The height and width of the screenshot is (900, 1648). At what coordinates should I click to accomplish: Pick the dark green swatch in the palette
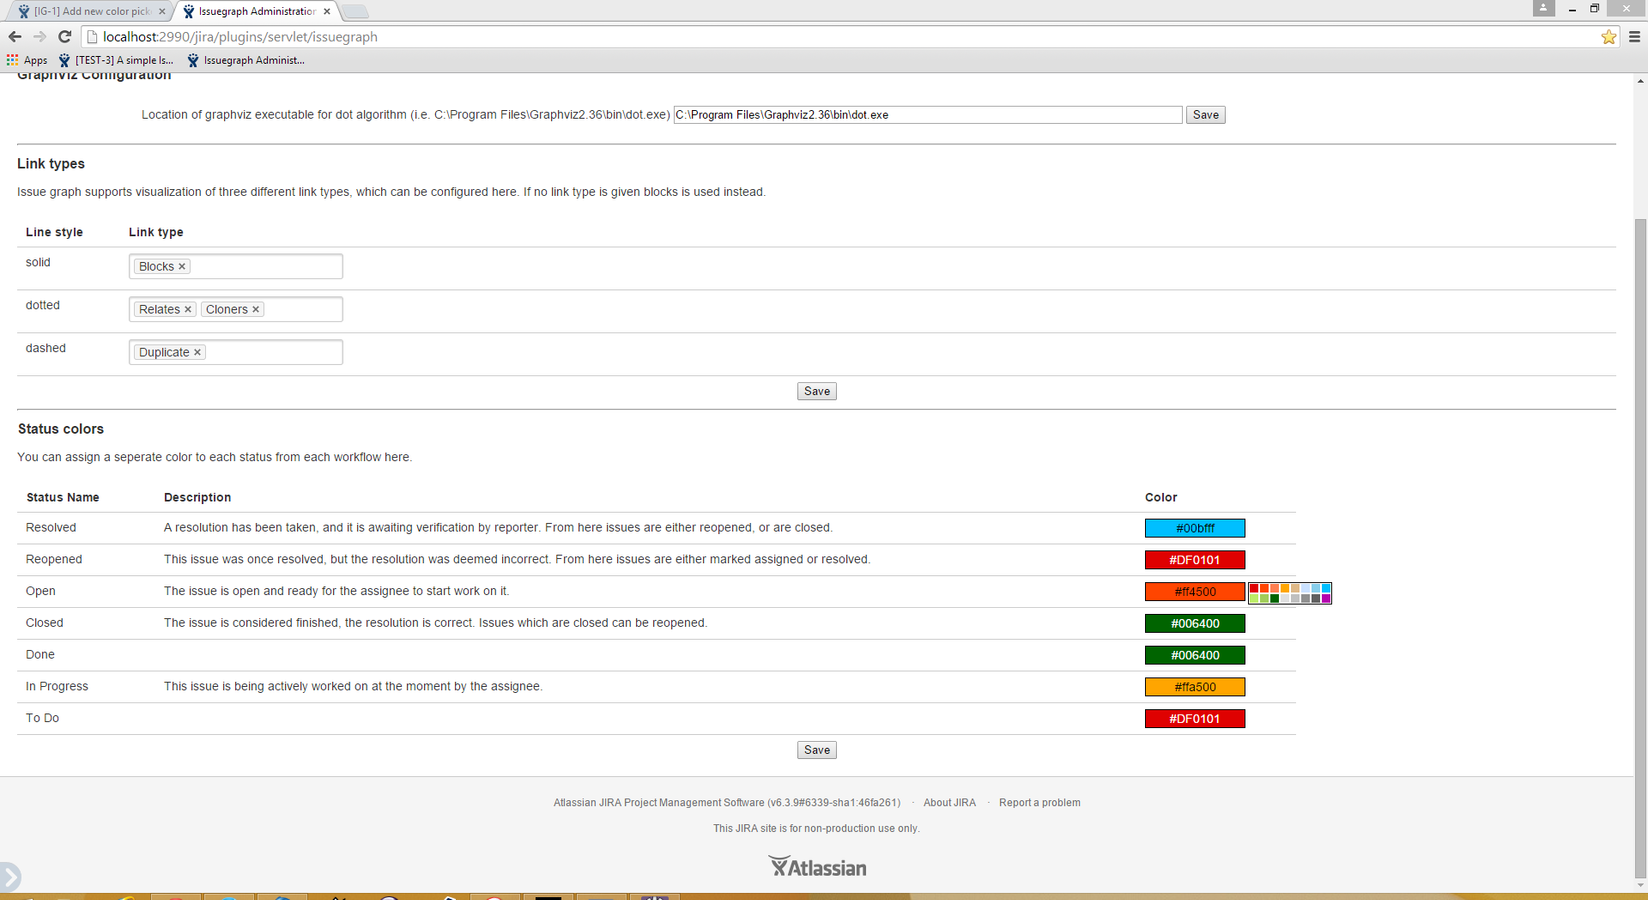(1275, 598)
